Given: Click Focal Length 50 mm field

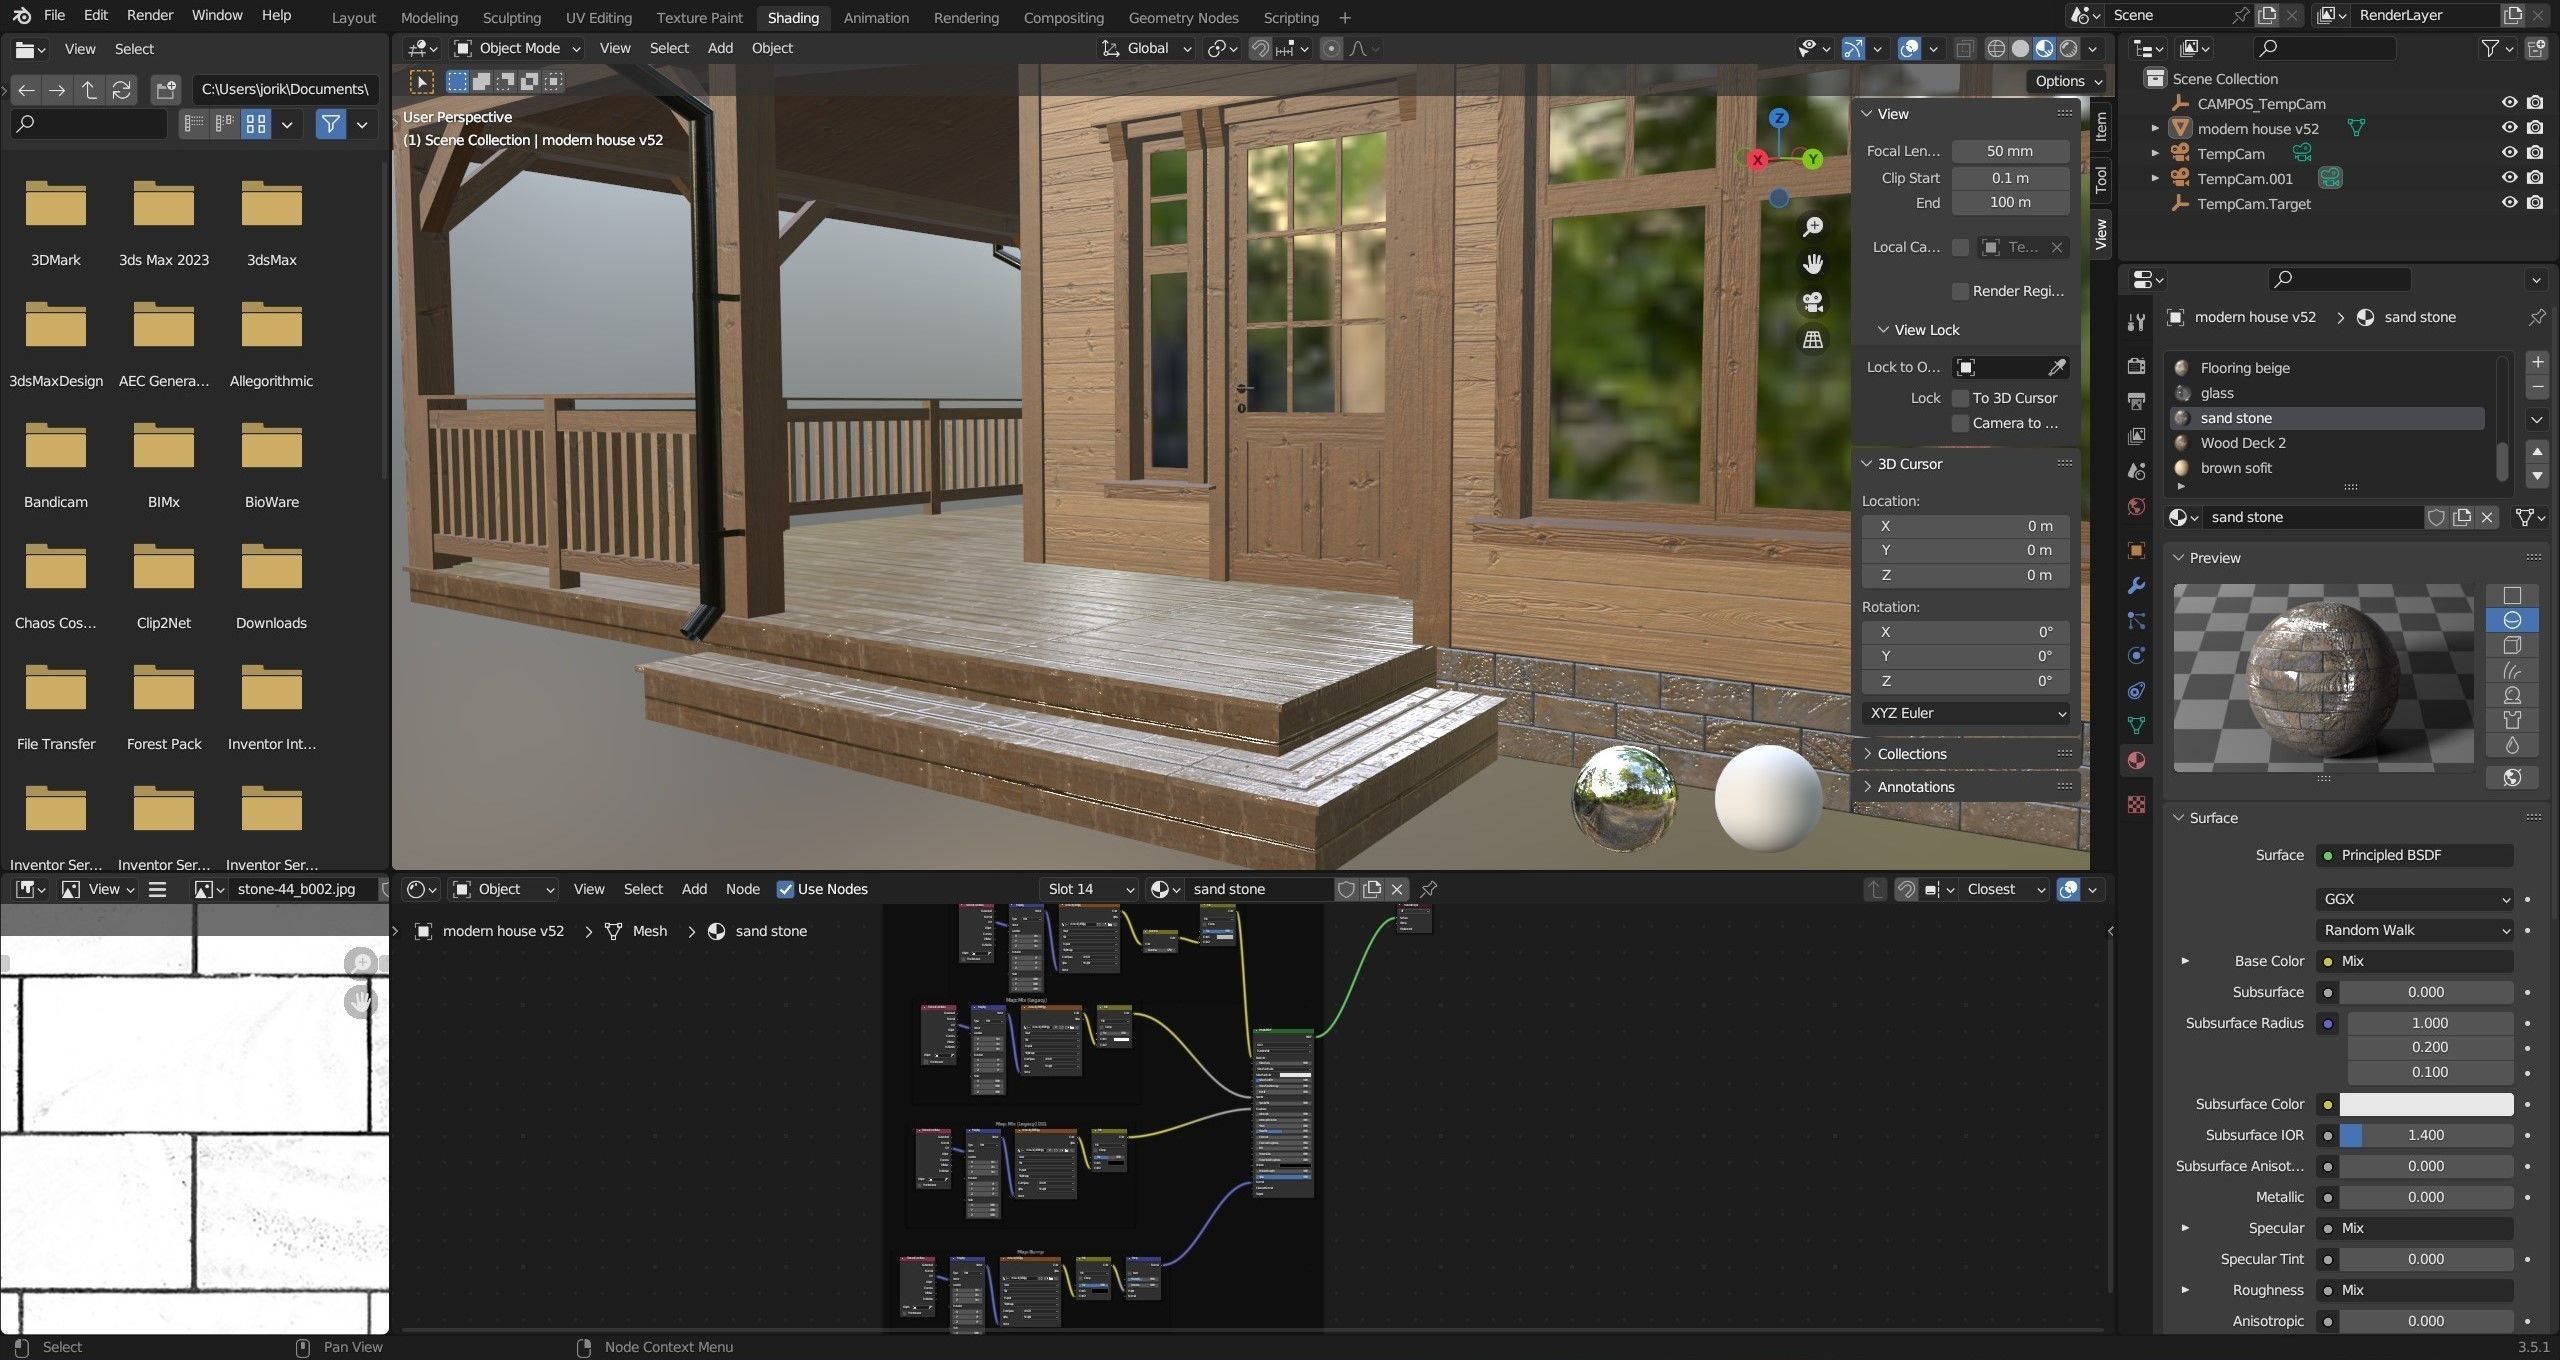Looking at the screenshot, I should pos(2010,151).
